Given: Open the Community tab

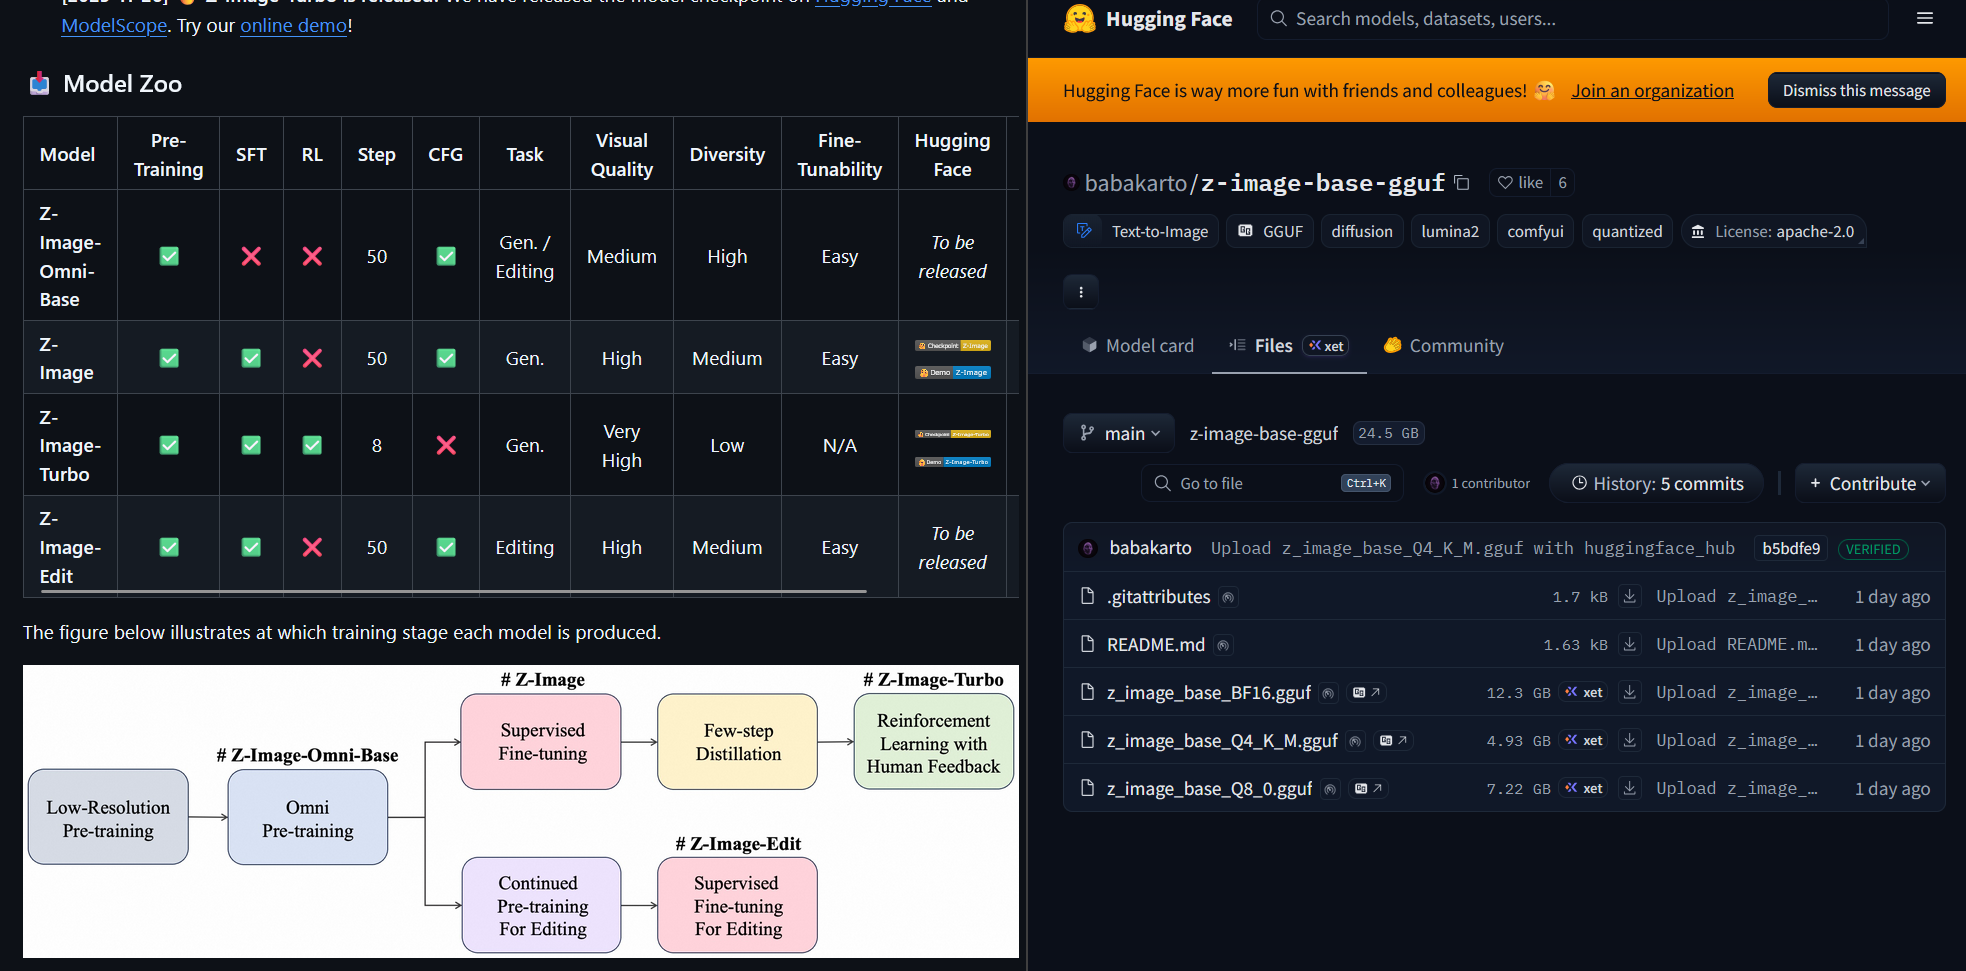Looking at the screenshot, I should click(1443, 345).
